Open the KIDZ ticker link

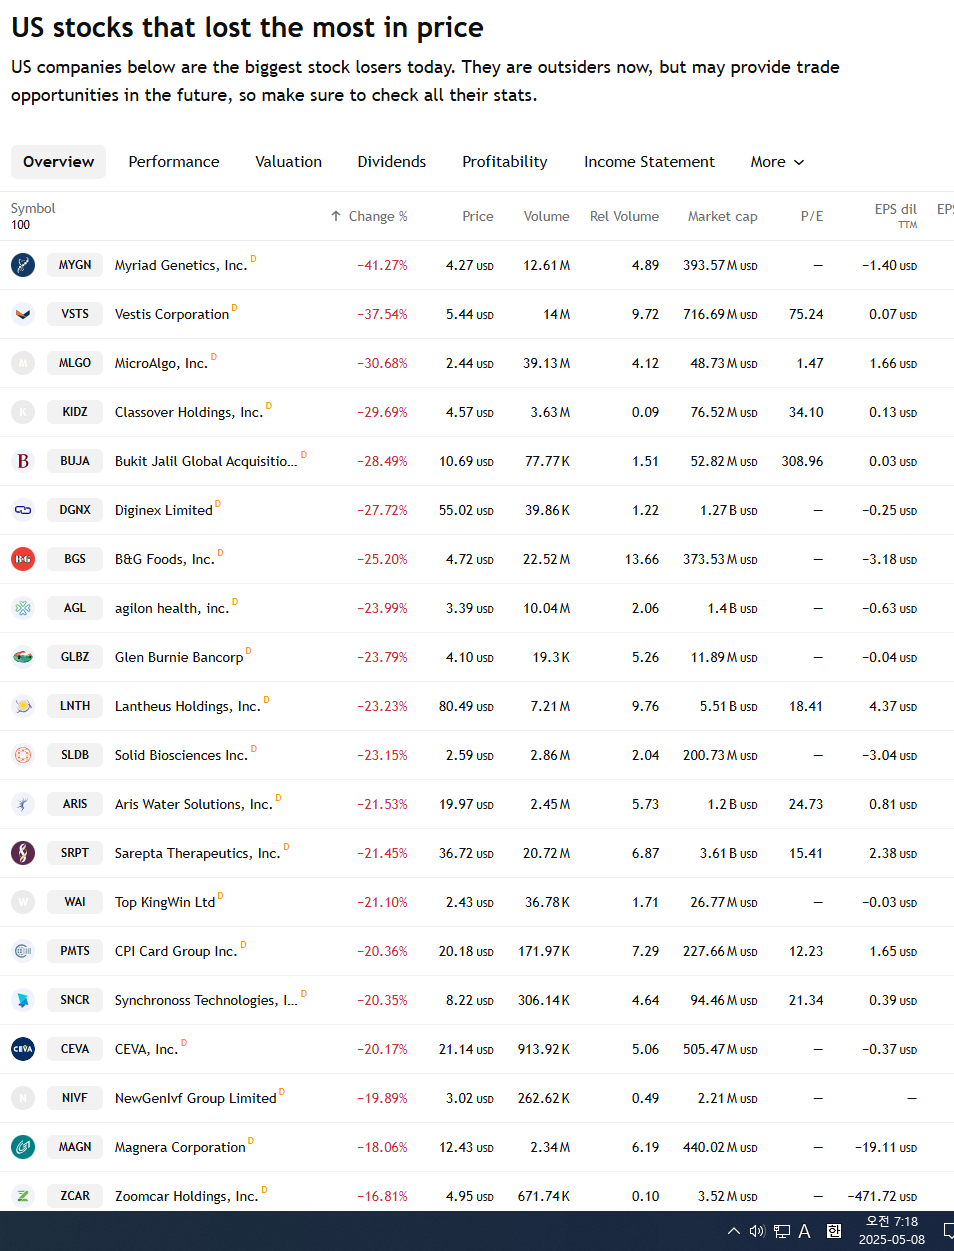[x=75, y=412]
